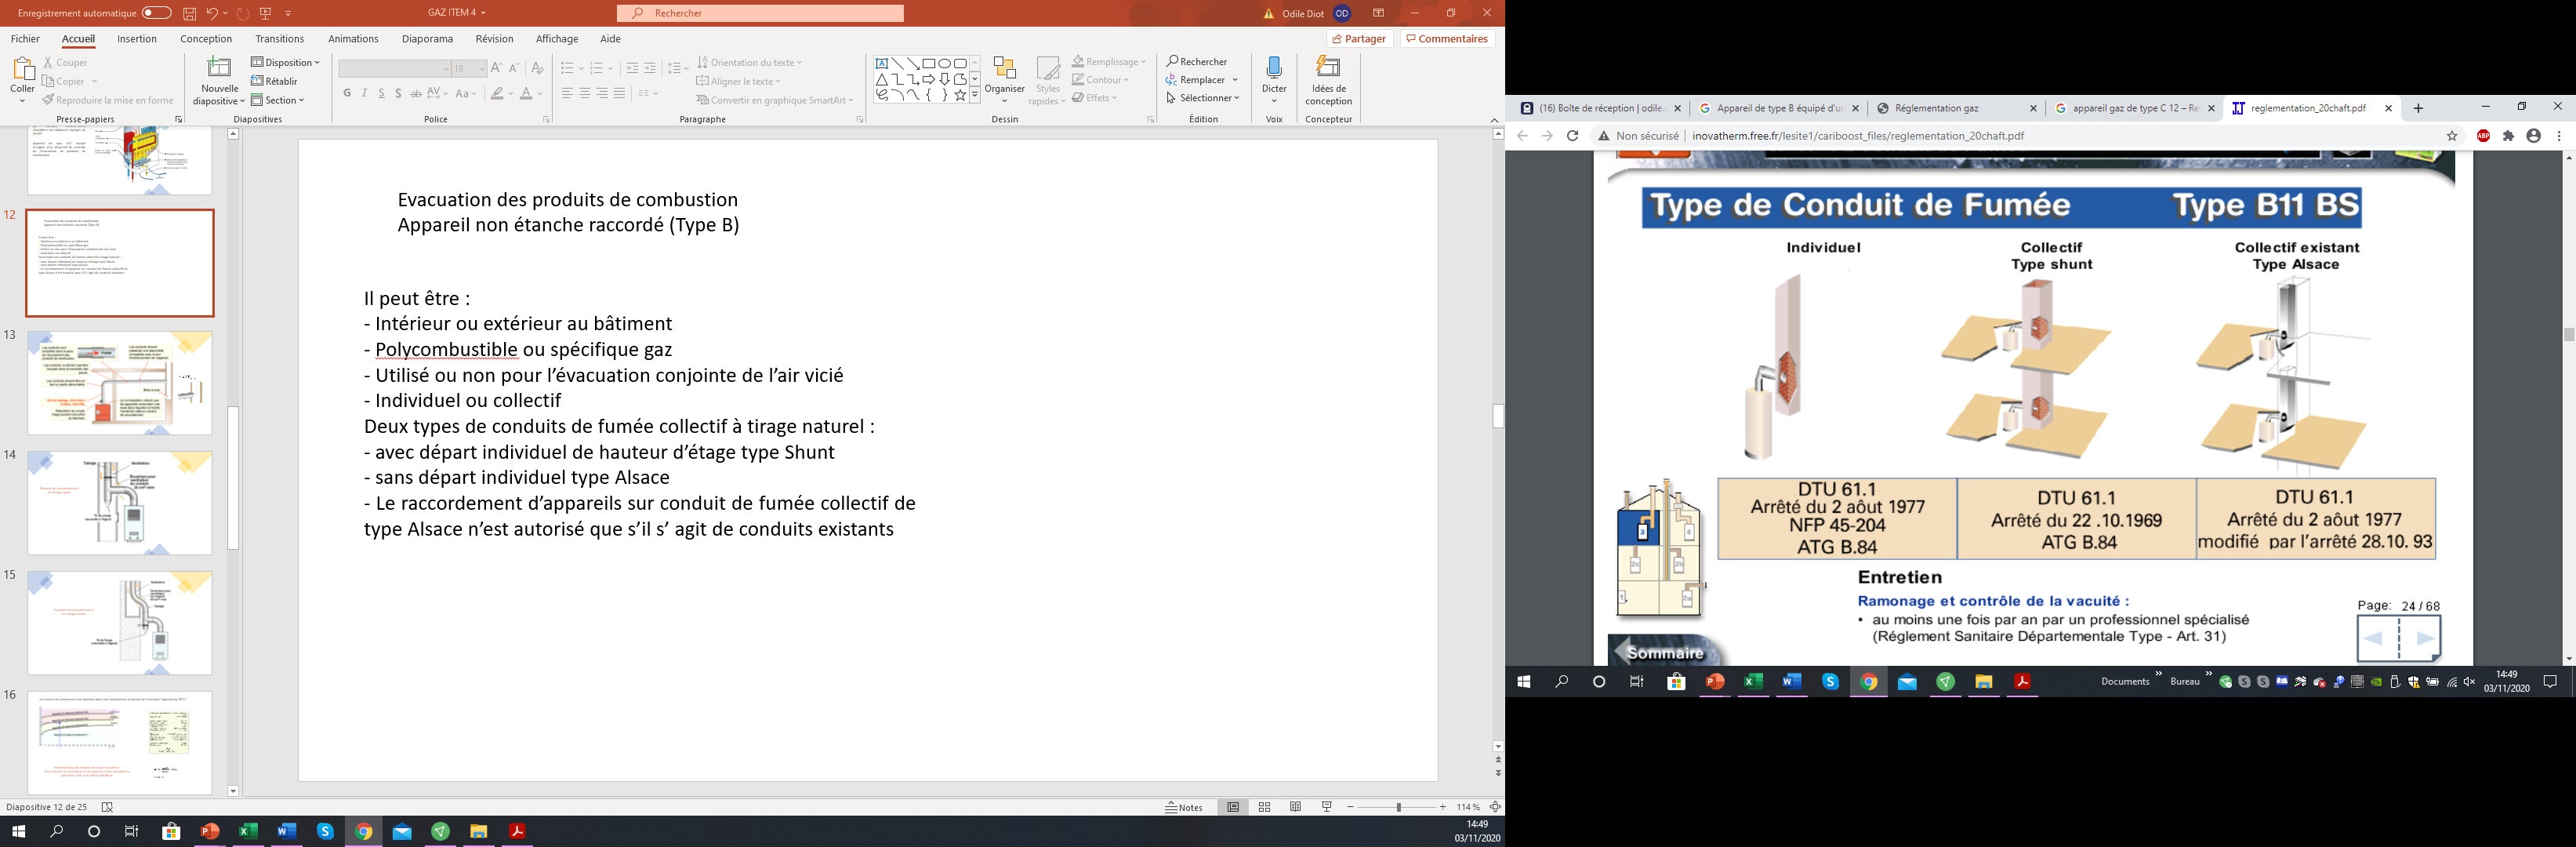The height and width of the screenshot is (847, 2576).
Task: Open the Adblock Plus extension icon
Action: click(2484, 136)
